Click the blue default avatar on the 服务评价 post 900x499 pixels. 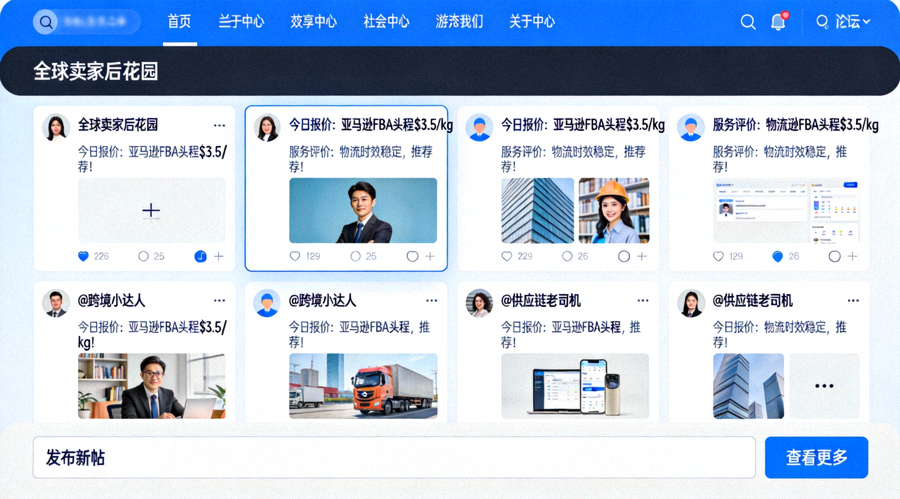(x=690, y=127)
